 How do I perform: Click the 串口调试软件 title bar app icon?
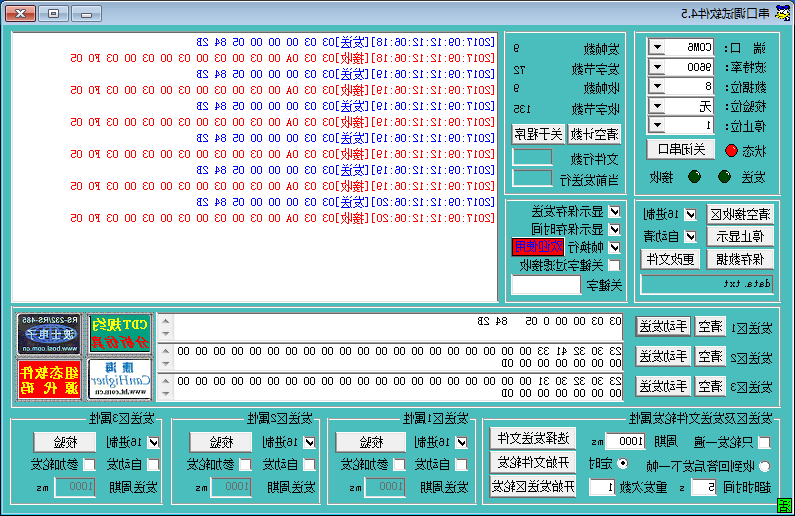783,13
